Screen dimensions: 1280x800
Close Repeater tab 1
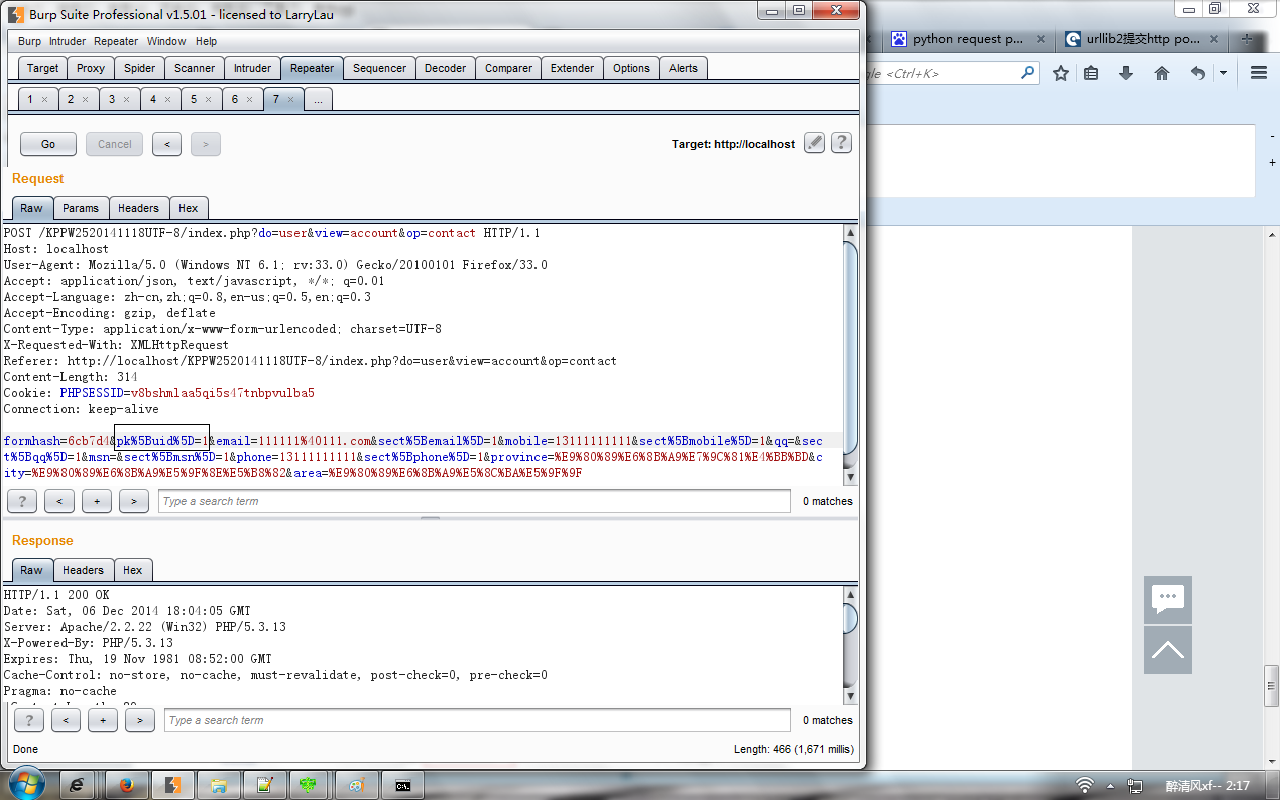[x=45, y=100]
